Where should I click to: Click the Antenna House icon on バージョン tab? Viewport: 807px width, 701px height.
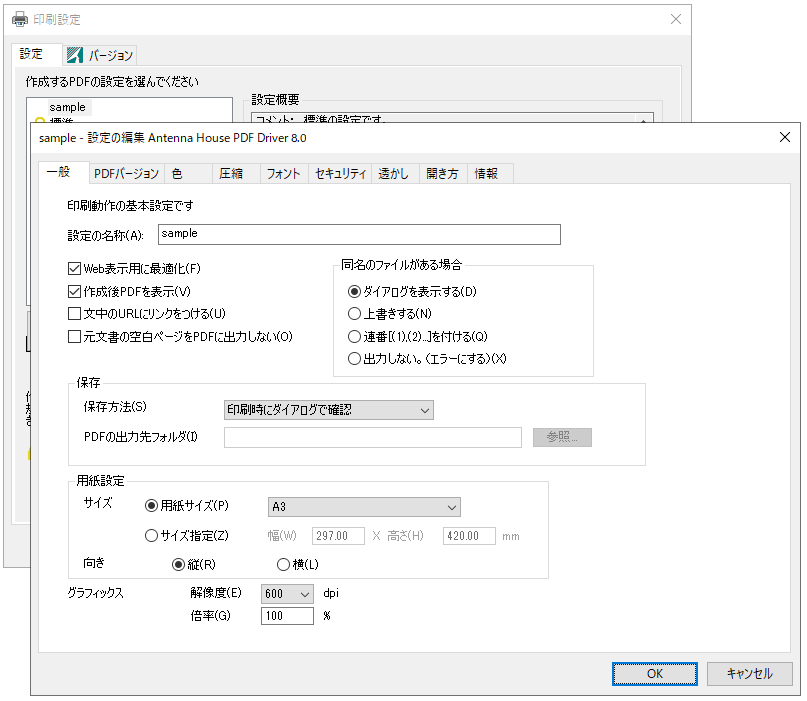coord(75,55)
